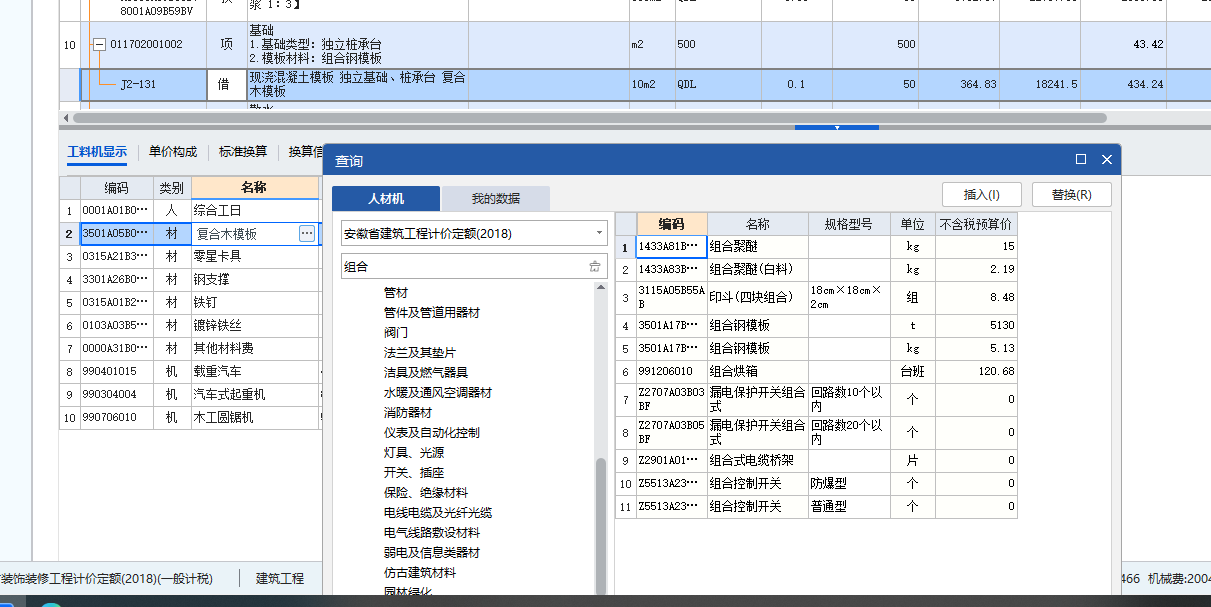Clear search keyword with the broom icon

point(595,267)
